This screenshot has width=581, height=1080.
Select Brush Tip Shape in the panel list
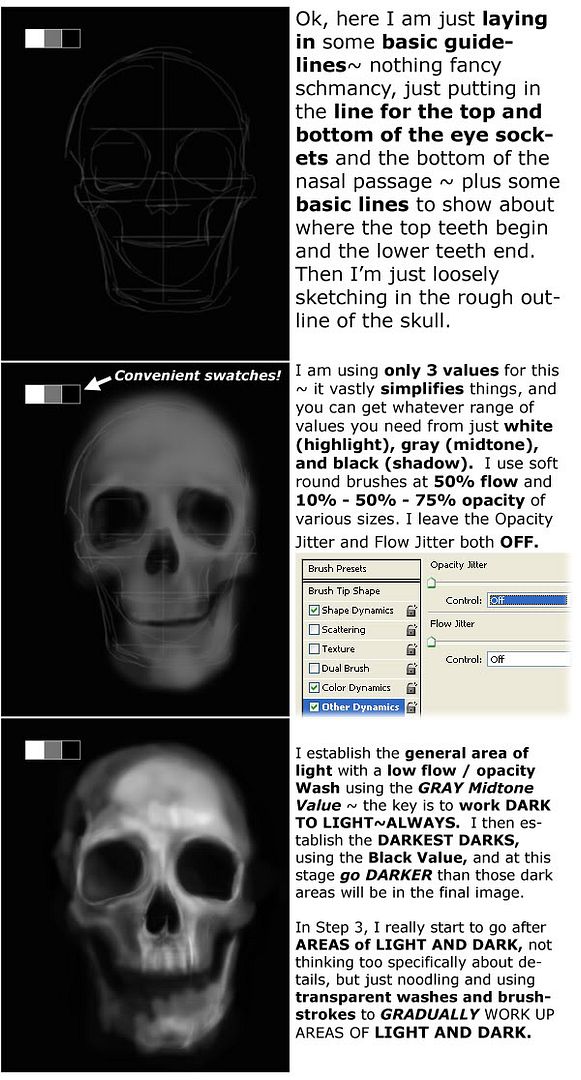pyautogui.click(x=361, y=590)
